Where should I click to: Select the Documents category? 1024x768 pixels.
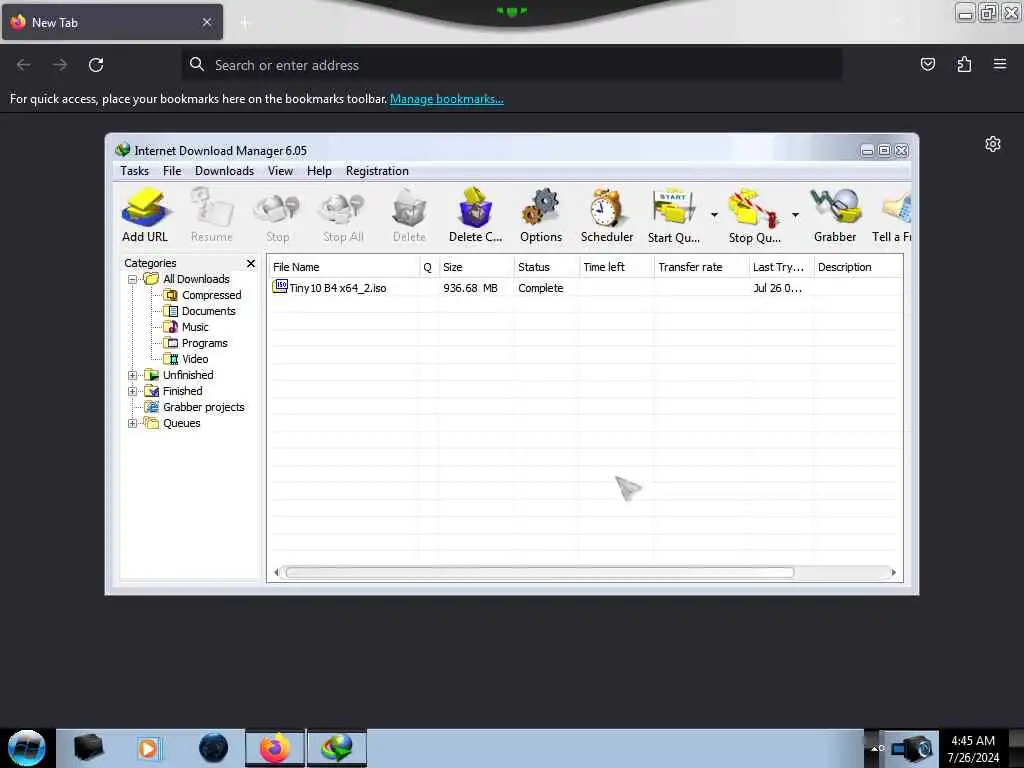(208, 311)
